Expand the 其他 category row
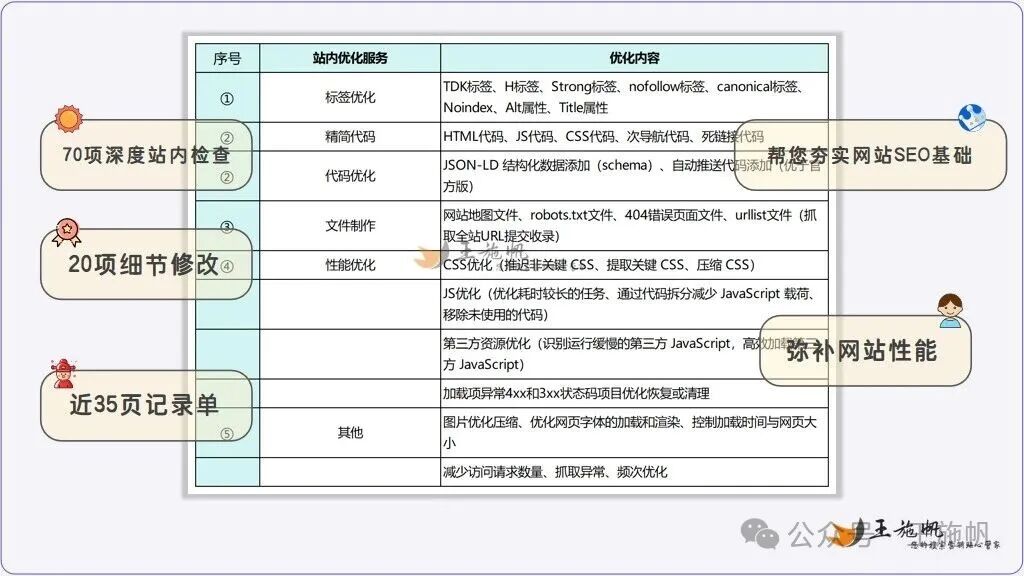The image size is (1024, 576). 349,433
